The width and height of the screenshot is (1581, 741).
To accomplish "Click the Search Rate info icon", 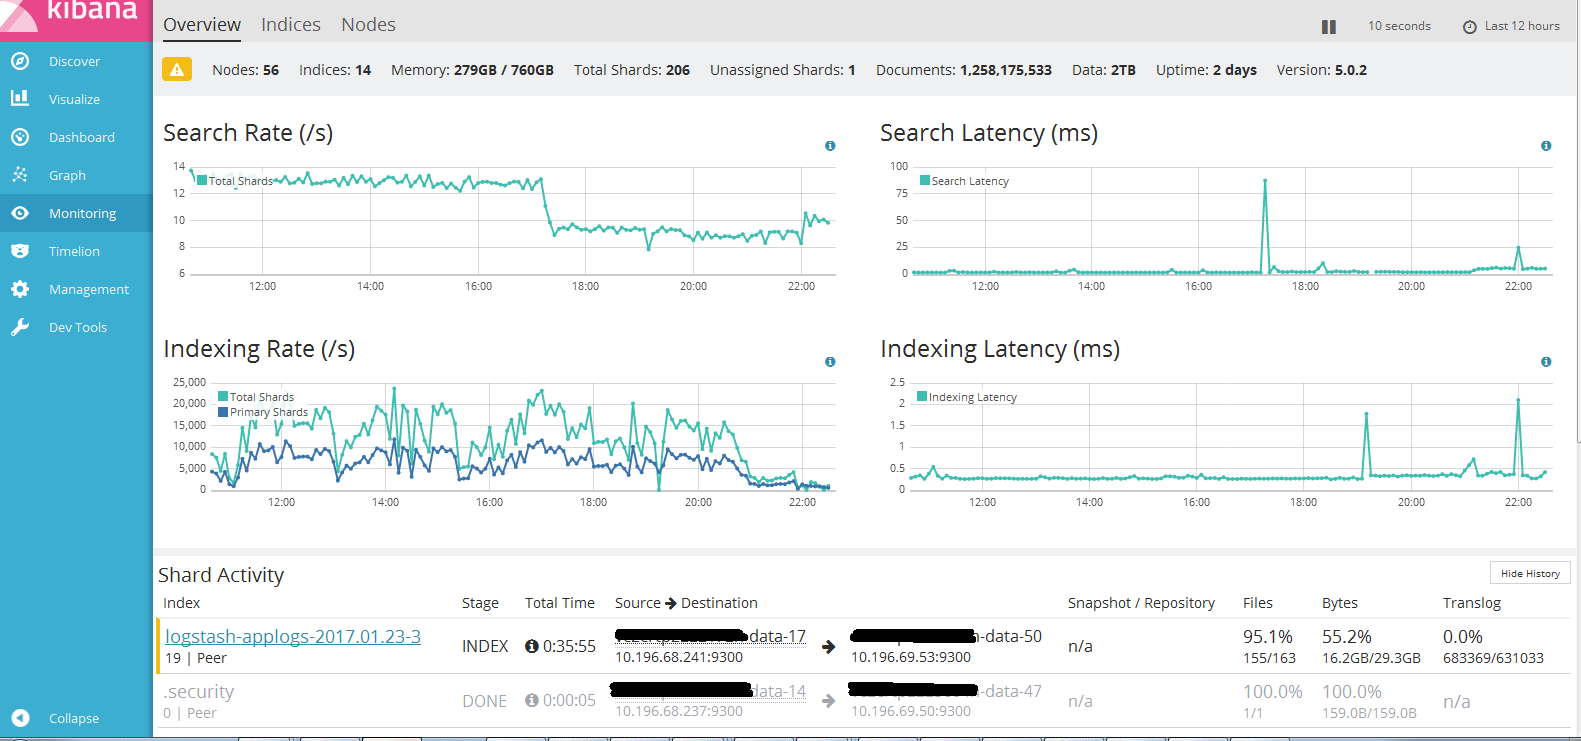I will point(830,146).
